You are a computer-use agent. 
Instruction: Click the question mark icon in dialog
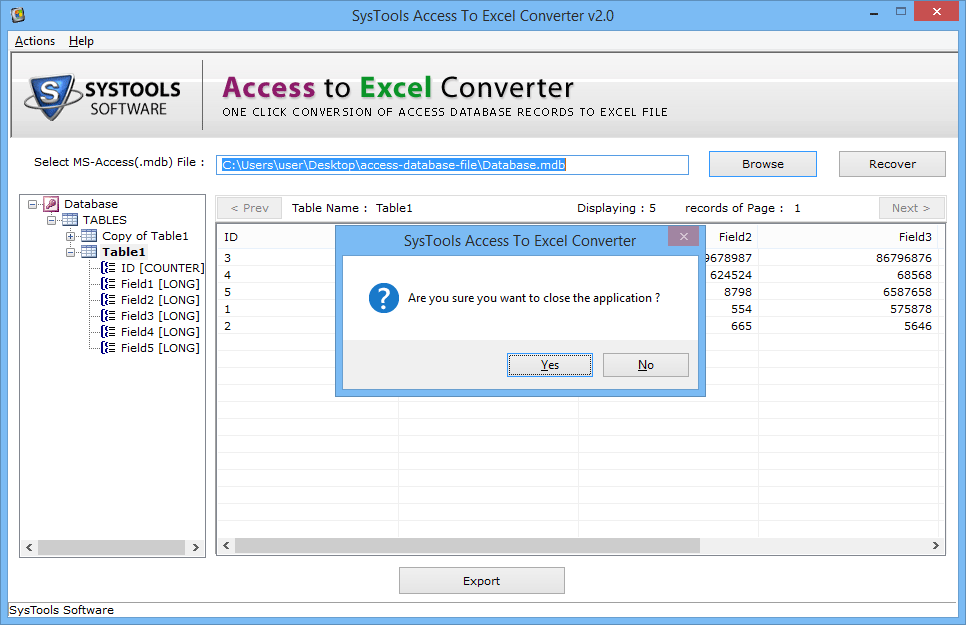pos(384,298)
